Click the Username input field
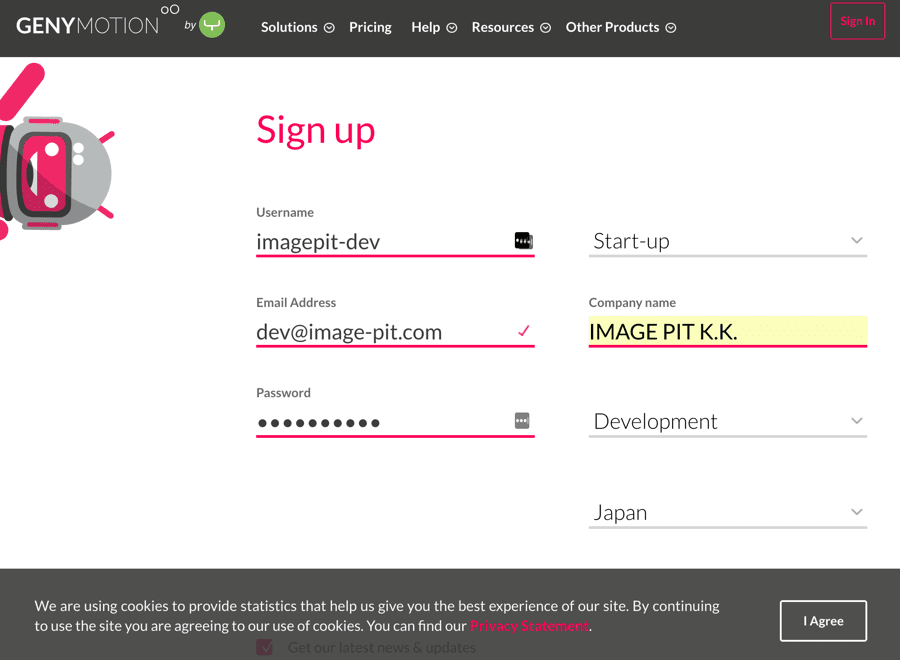 coord(395,242)
